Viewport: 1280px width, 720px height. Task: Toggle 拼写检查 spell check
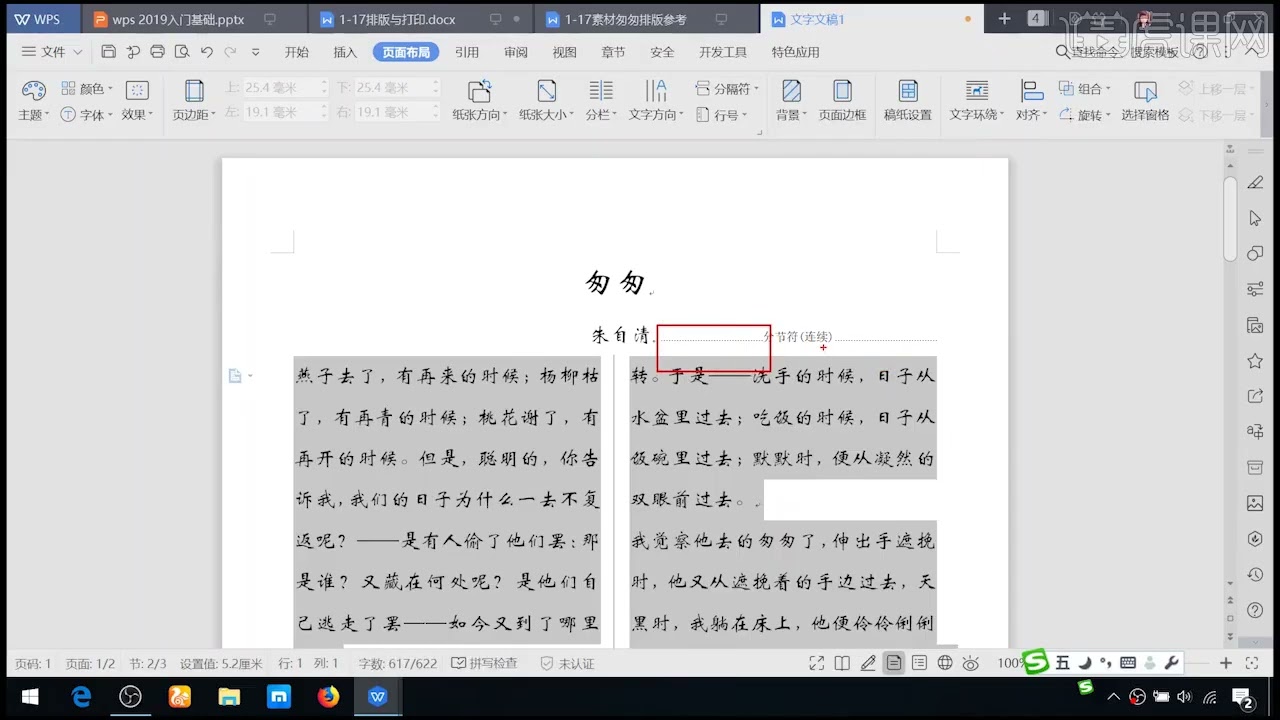(484, 663)
